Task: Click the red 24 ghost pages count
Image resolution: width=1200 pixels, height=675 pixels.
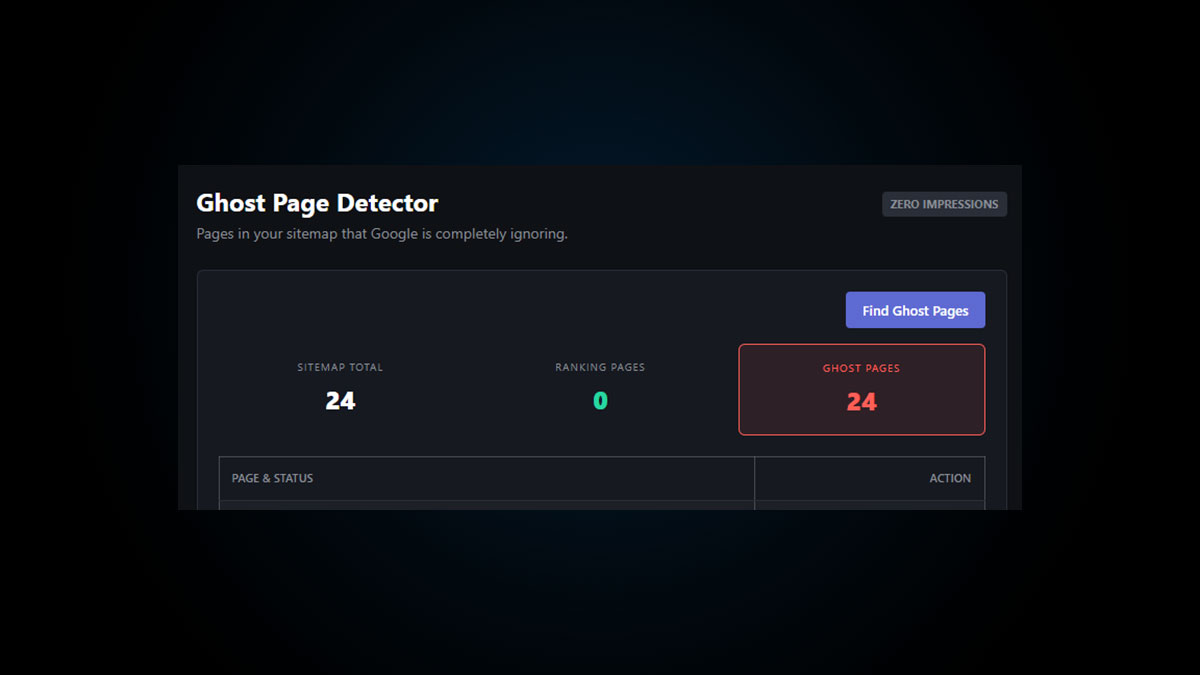Action: 861,402
